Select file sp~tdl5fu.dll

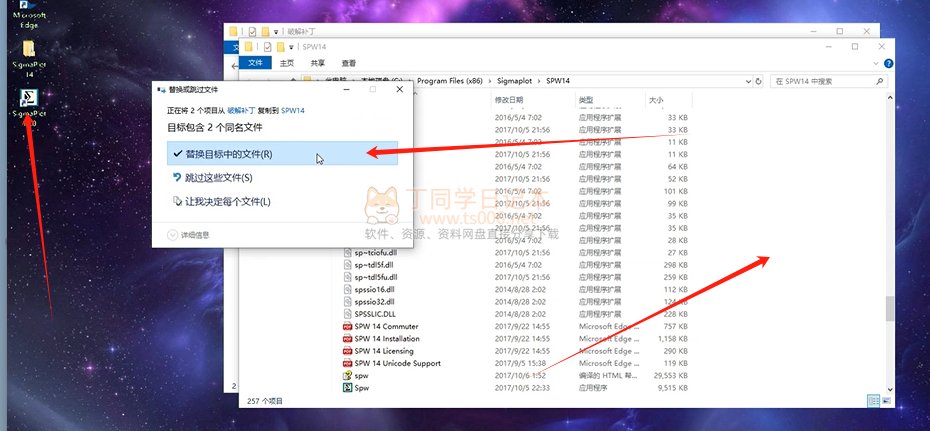click(x=376, y=277)
